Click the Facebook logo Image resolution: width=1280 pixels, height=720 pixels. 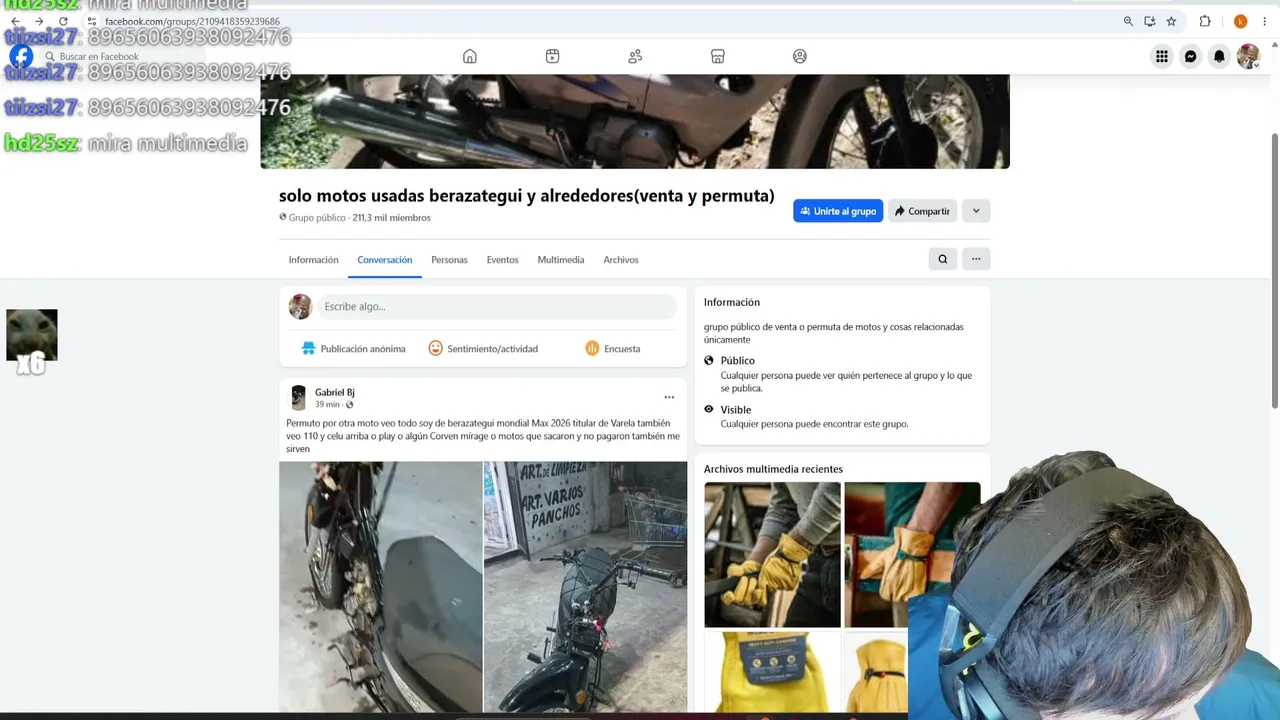(21, 57)
